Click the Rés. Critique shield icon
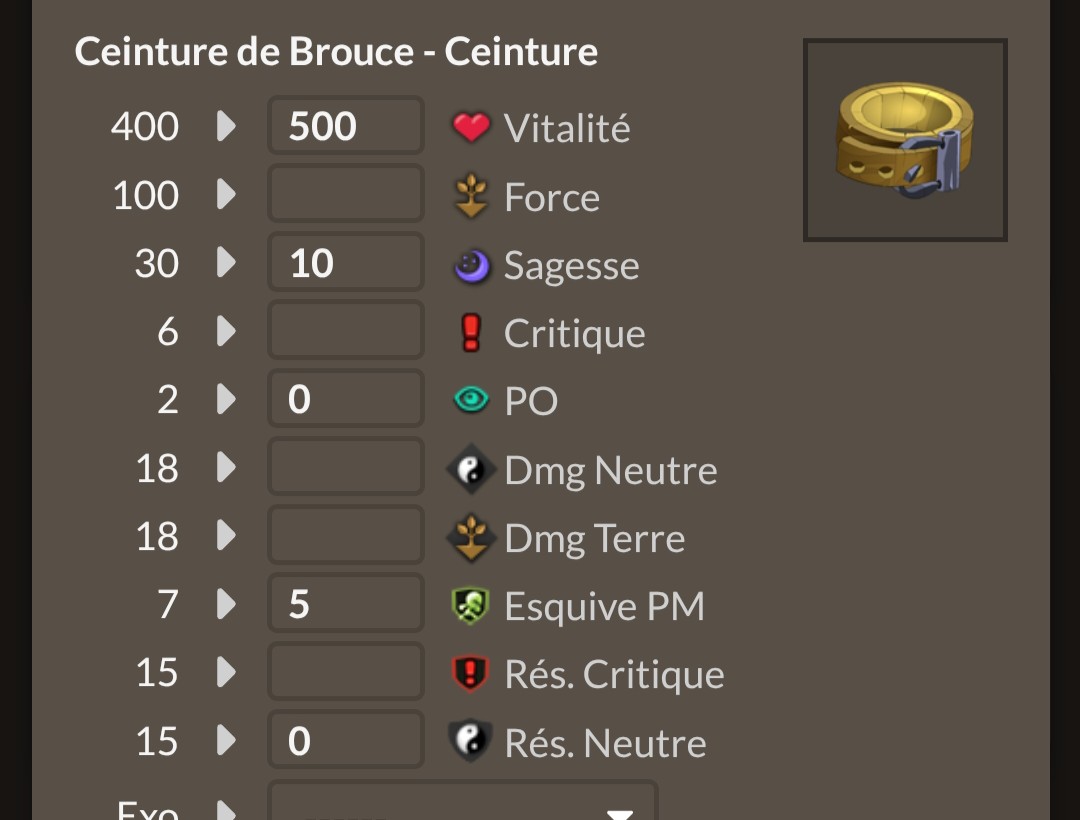 [x=470, y=672]
